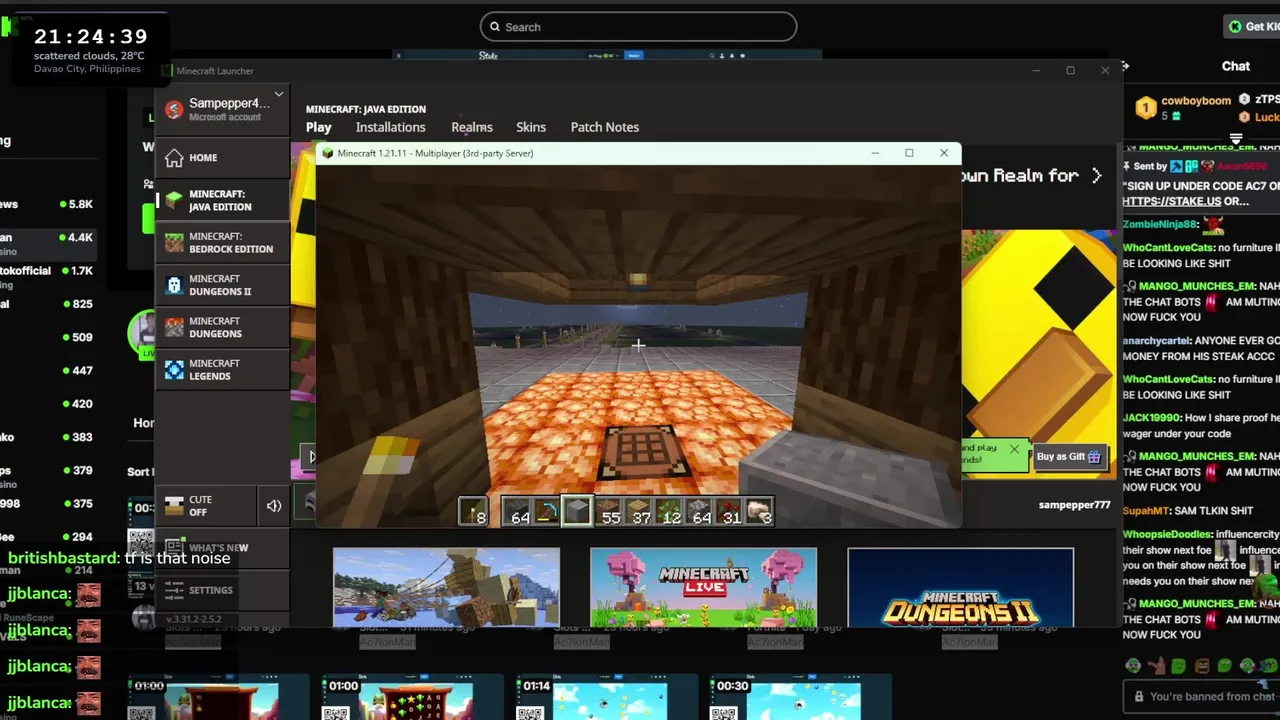
Task: Open the boat rope-bridge news thumbnail
Action: coord(446,587)
